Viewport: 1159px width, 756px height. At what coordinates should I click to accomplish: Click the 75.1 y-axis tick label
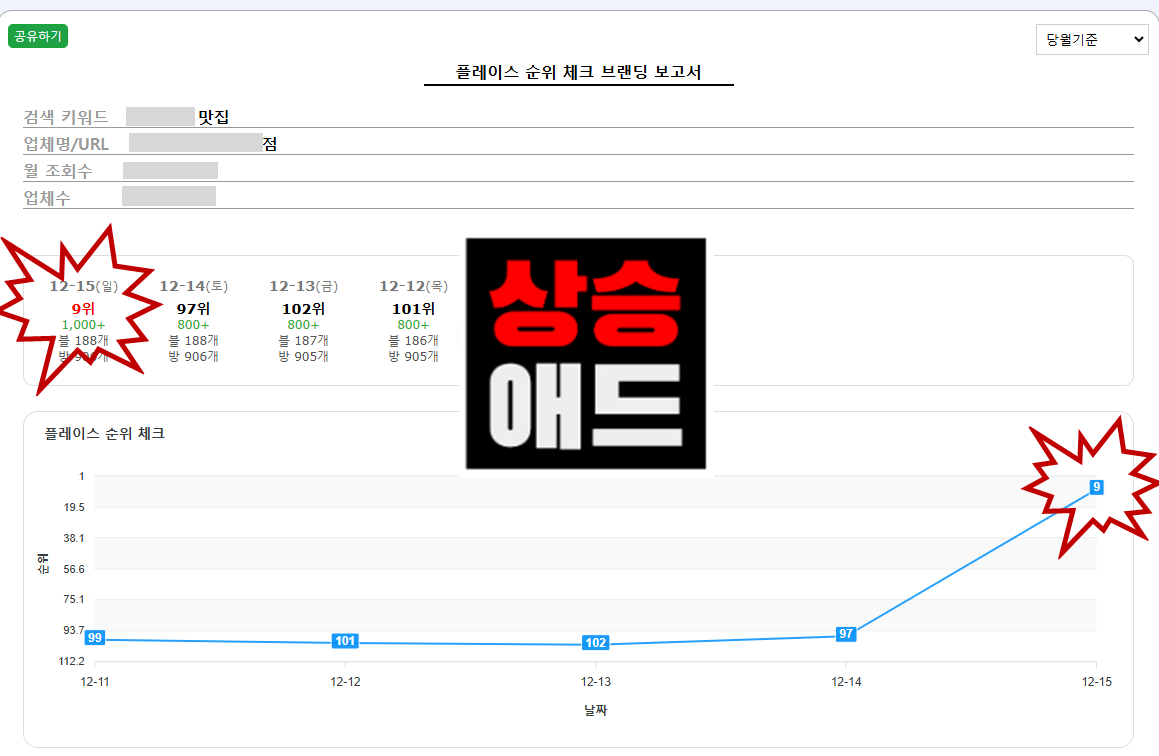[74, 599]
